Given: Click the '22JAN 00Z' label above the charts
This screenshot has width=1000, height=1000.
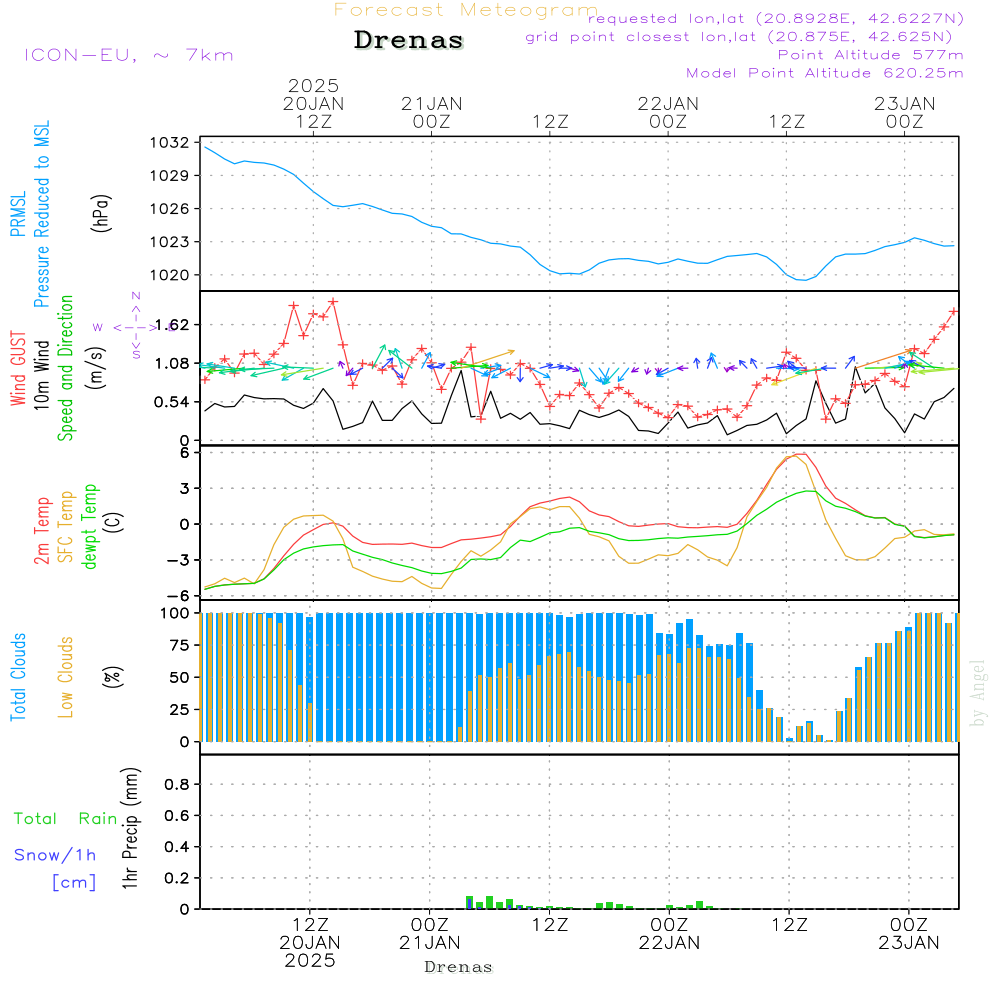Looking at the screenshot, I should click(668, 112).
